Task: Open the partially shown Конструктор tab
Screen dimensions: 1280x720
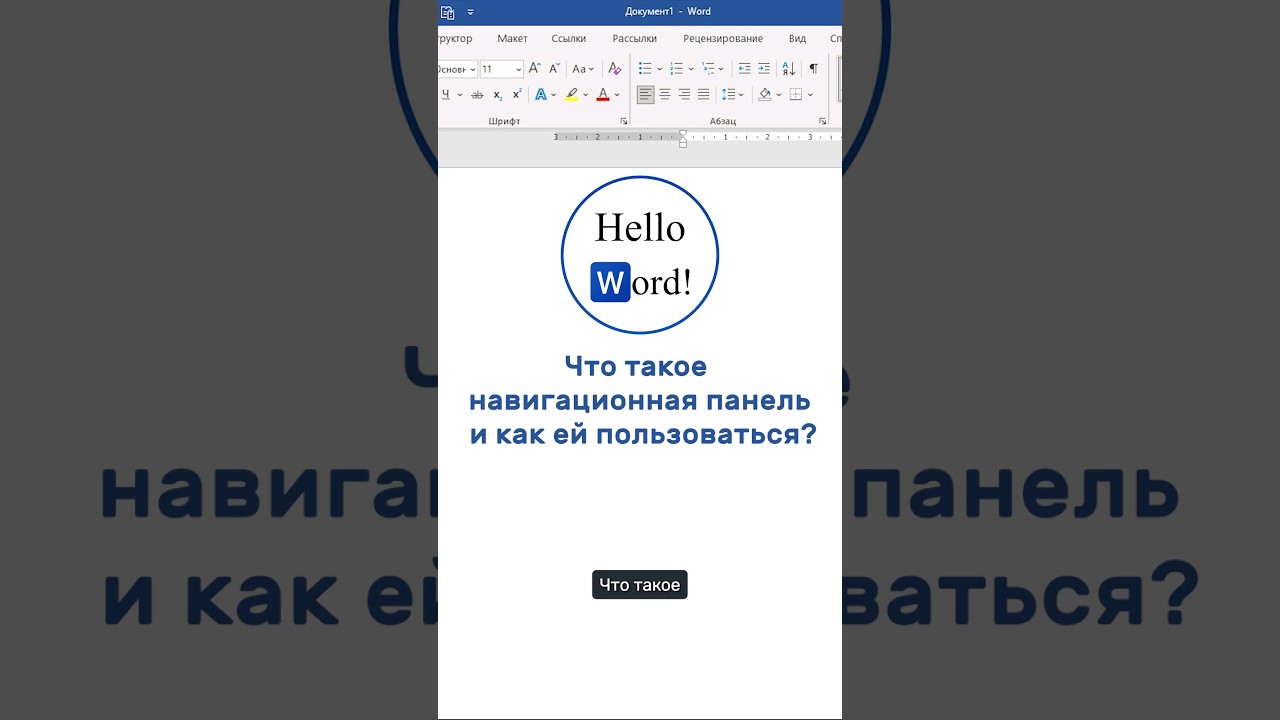Action: (x=455, y=38)
